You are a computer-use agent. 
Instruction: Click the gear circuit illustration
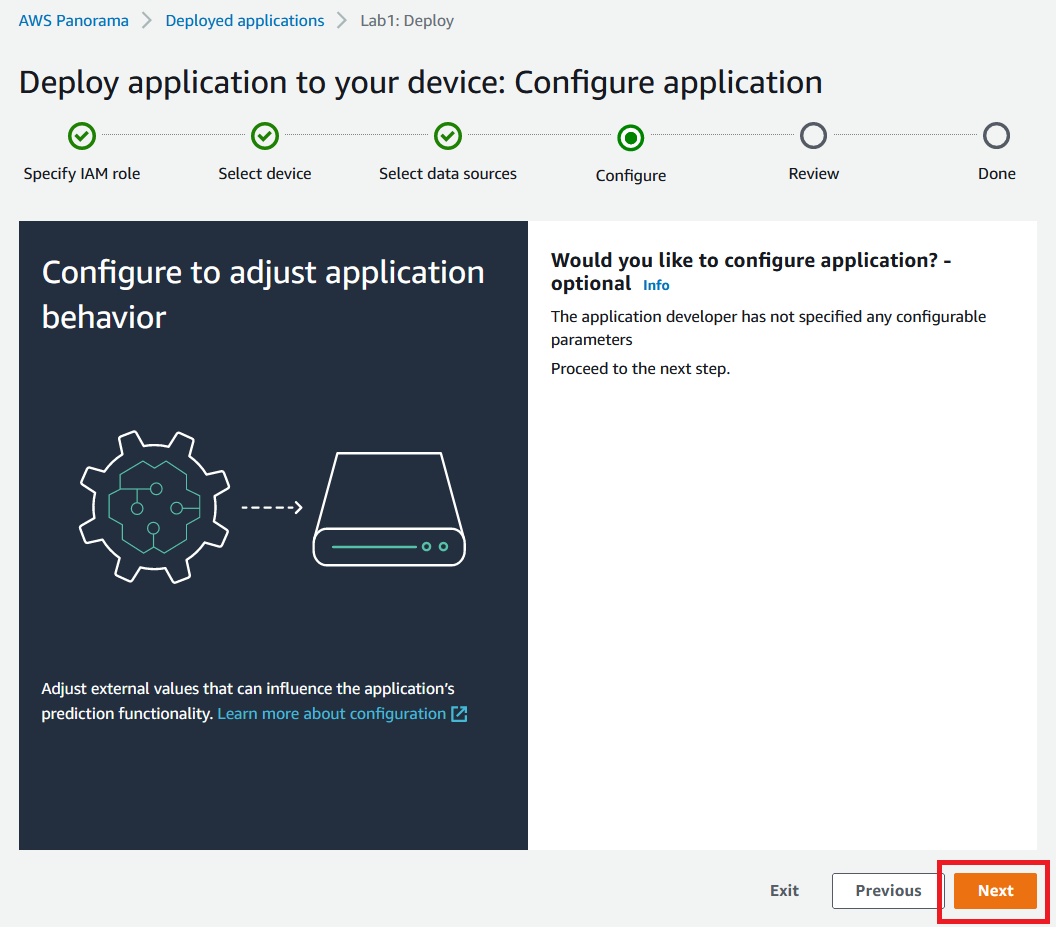(x=155, y=507)
